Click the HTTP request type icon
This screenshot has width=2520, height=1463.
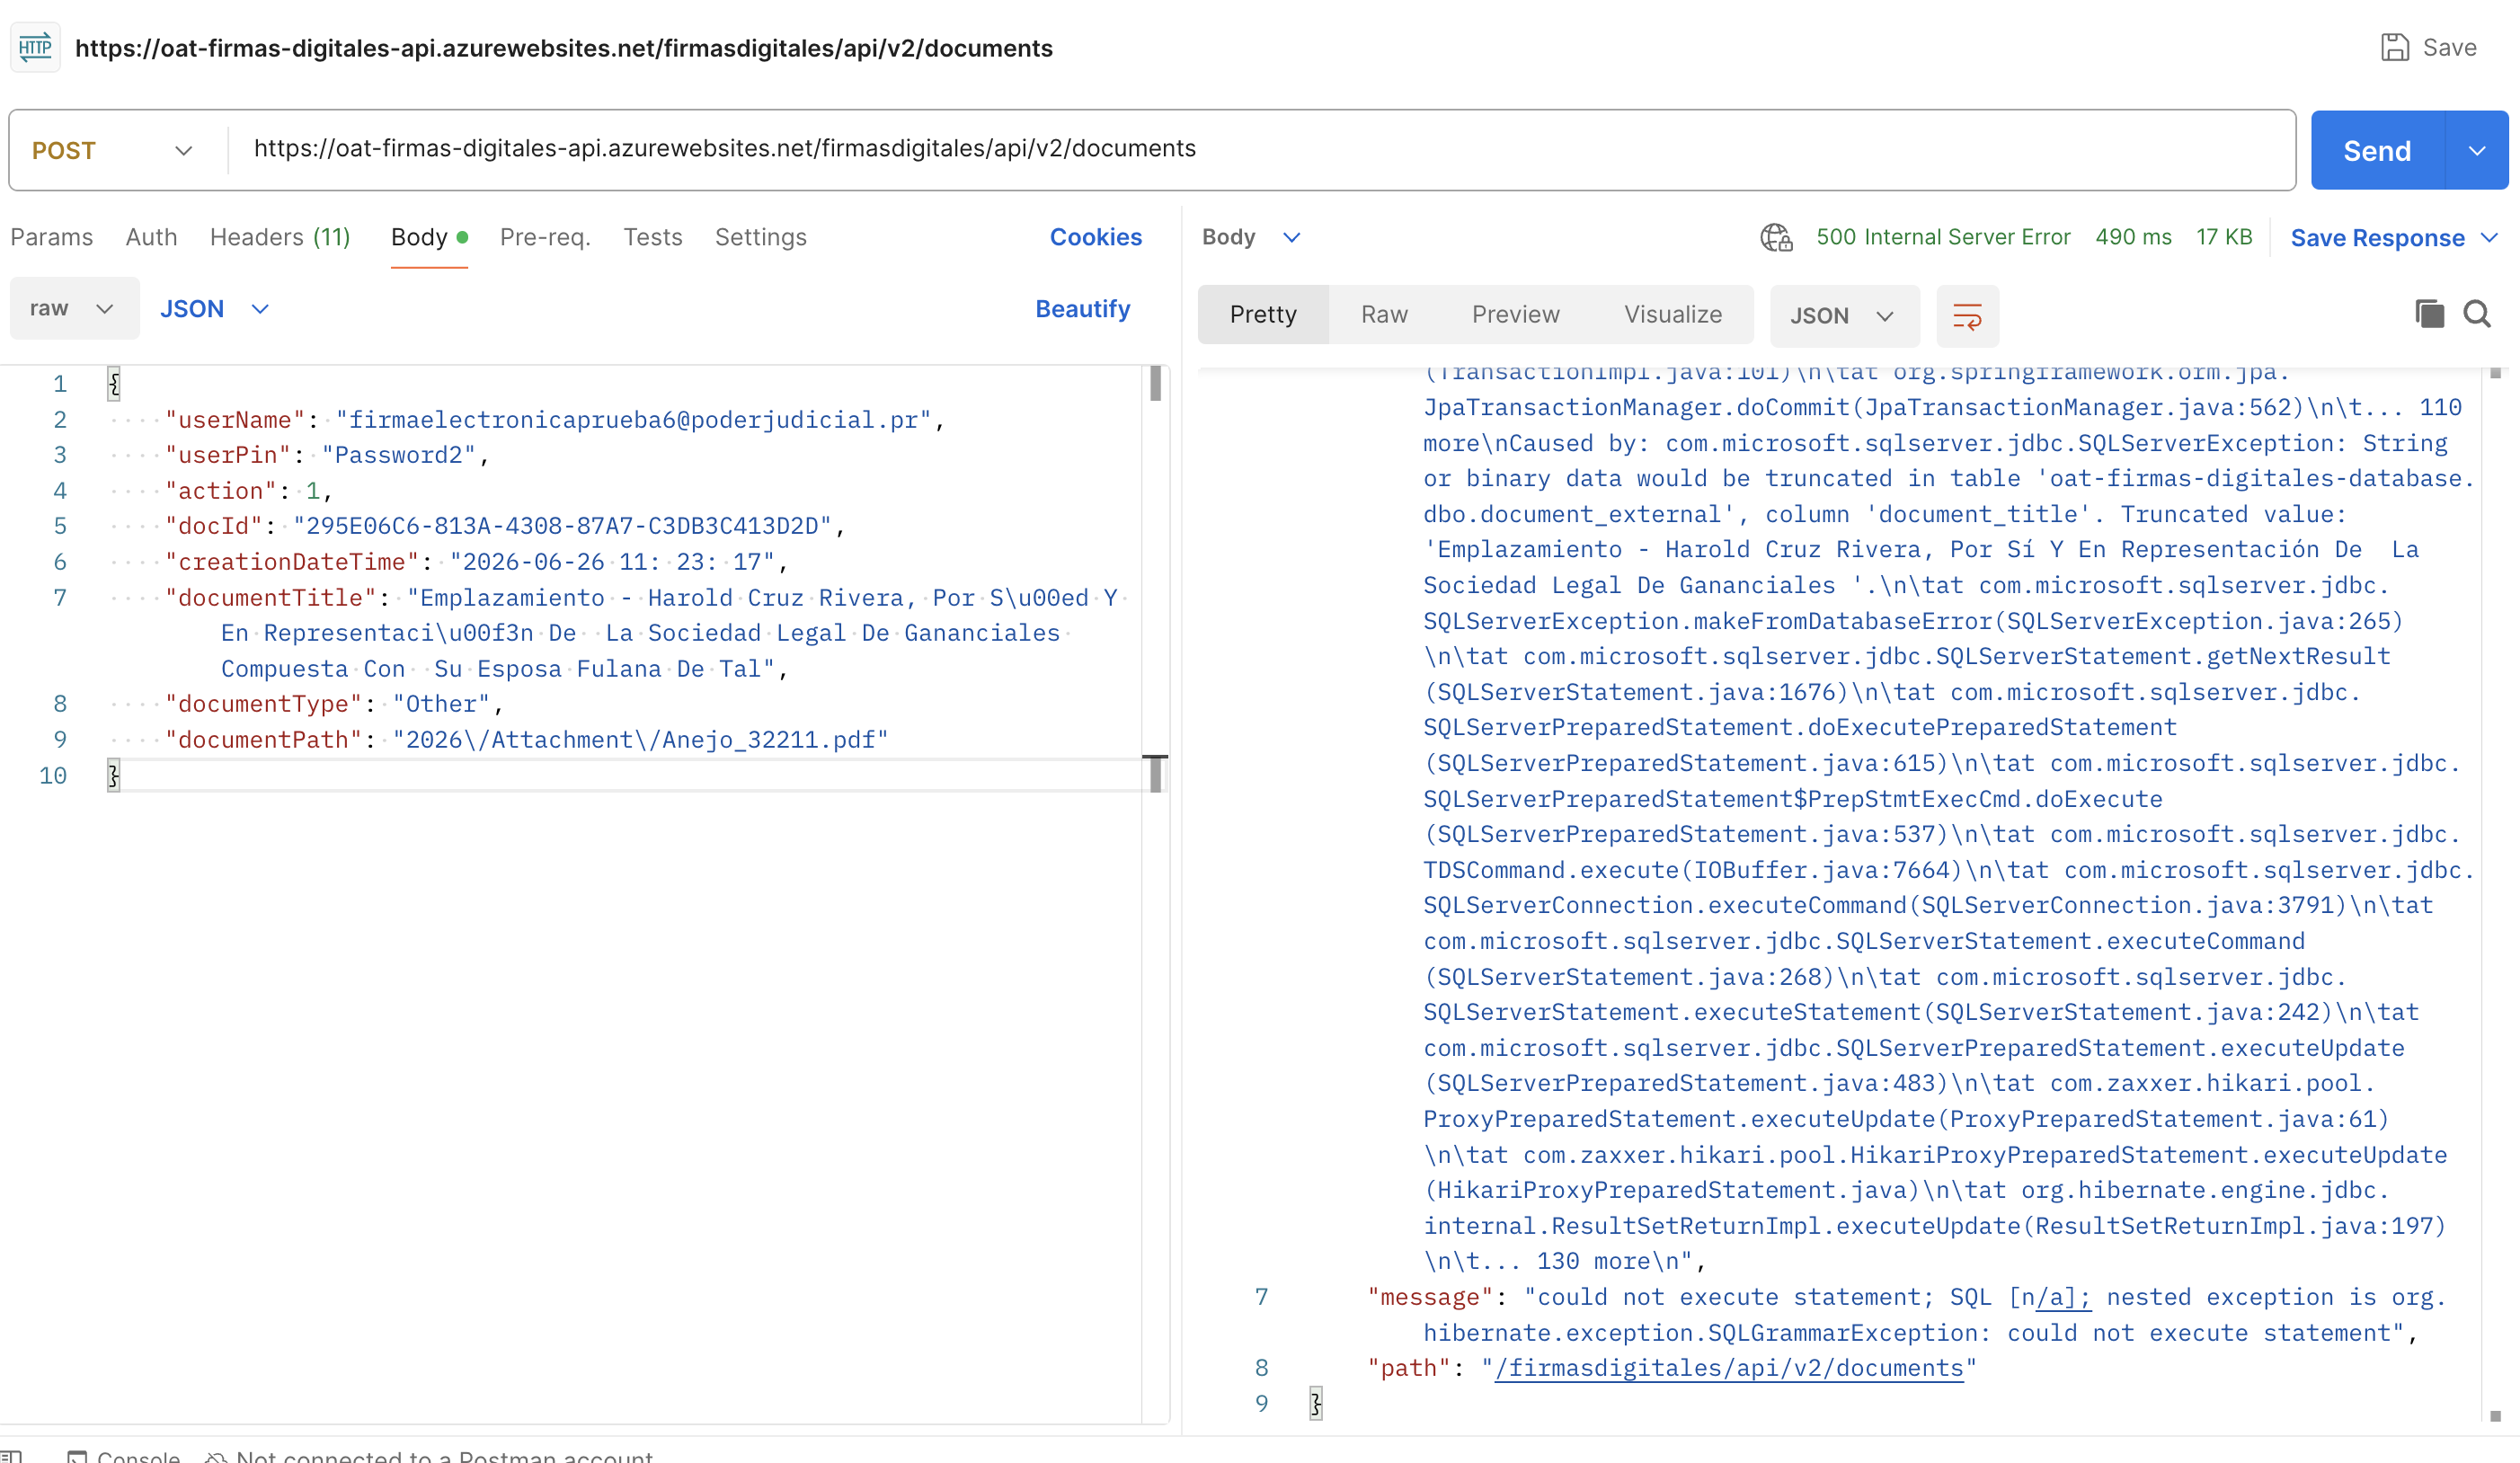(35, 47)
